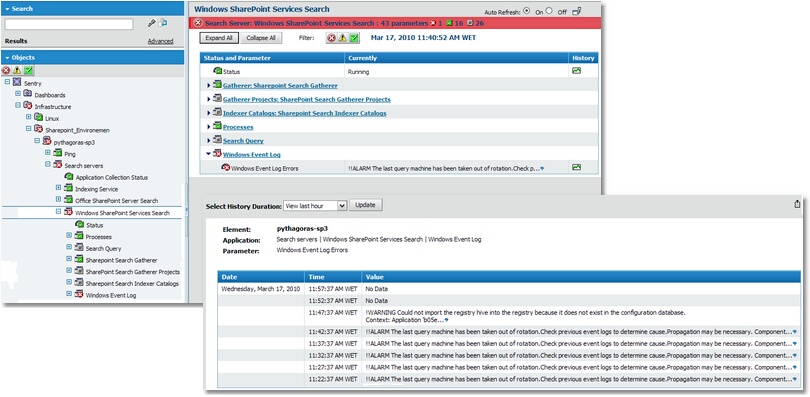Screen dimensions: 810x397
Task: Collapse the Windows Event Log row
Action: (209, 154)
